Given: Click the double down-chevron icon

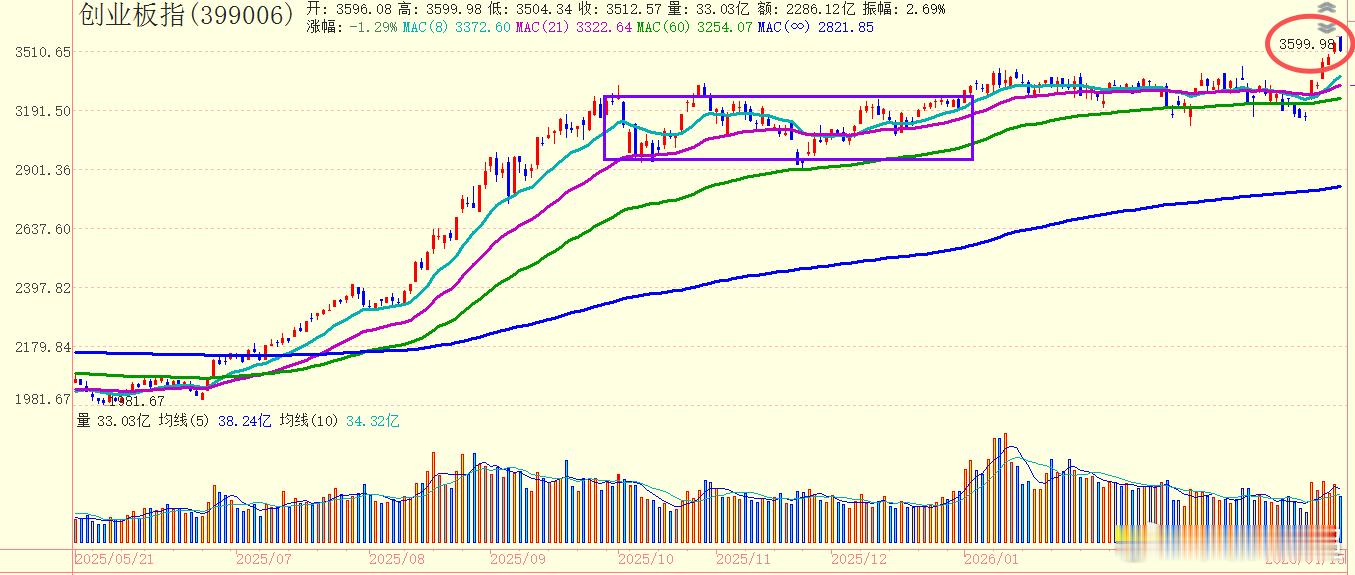Looking at the screenshot, I should tap(1326, 26).
